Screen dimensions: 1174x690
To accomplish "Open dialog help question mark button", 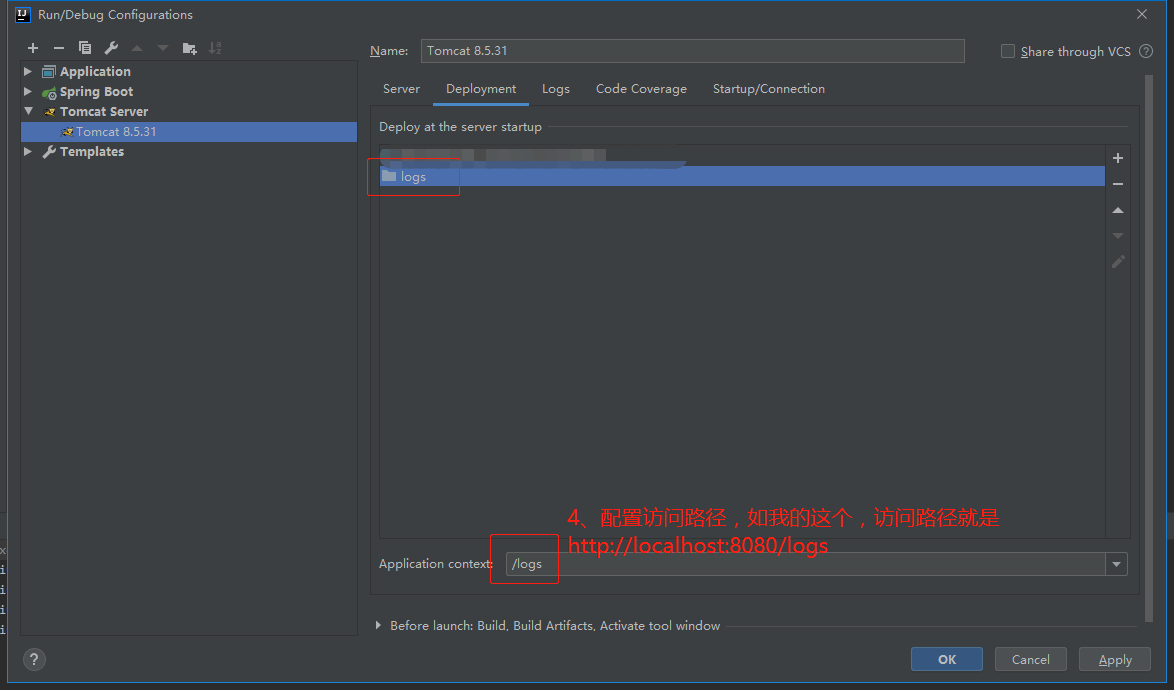I will pyautogui.click(x=34, y=659).
